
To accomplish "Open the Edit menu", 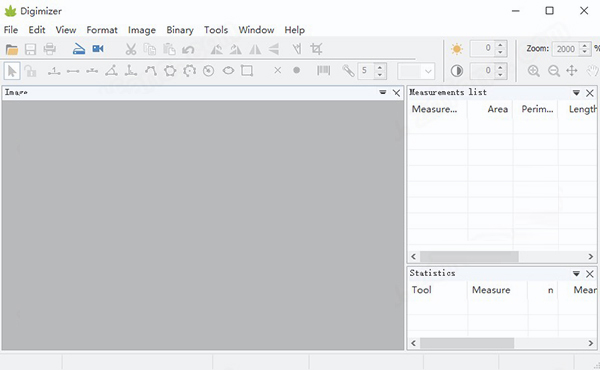I will [37, 30].
